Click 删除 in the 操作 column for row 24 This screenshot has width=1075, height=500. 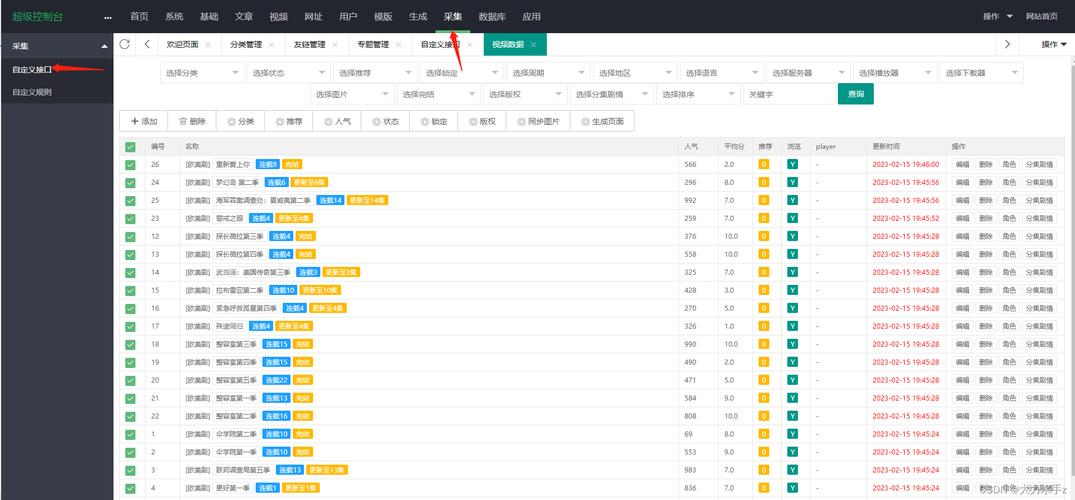click(985, 182)
